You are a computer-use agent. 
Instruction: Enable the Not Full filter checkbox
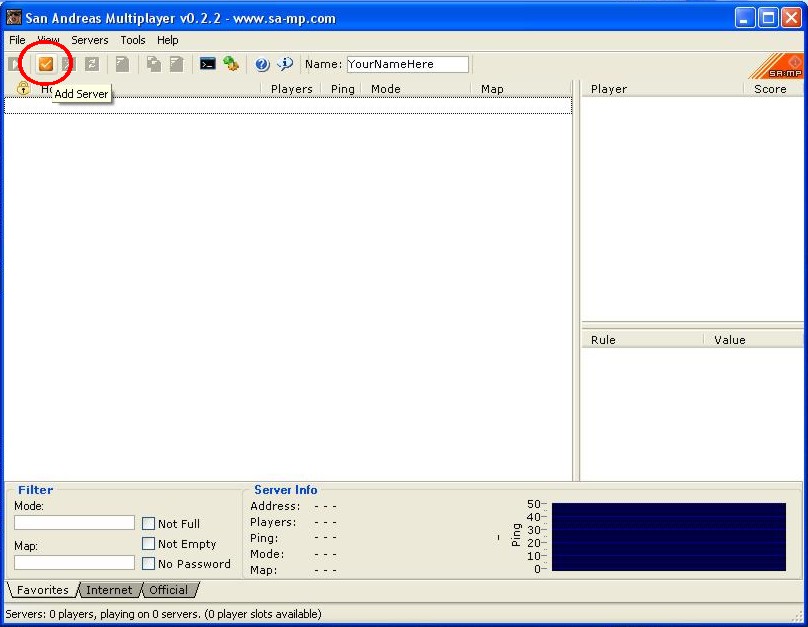[148, 523]
